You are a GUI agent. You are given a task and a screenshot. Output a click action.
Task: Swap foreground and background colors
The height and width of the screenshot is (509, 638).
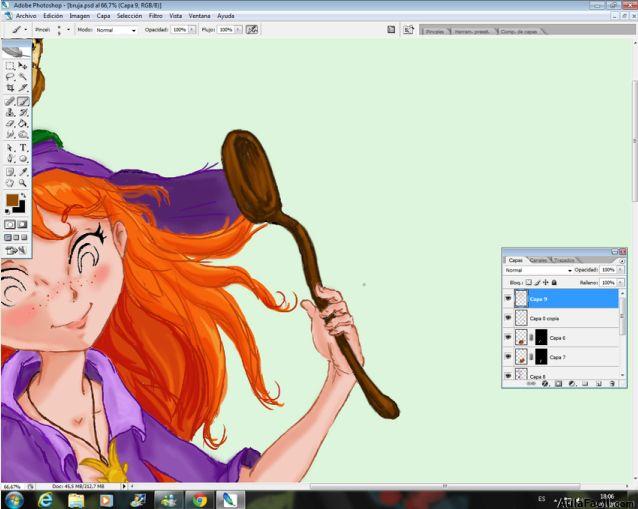click(x=23, y=195)
